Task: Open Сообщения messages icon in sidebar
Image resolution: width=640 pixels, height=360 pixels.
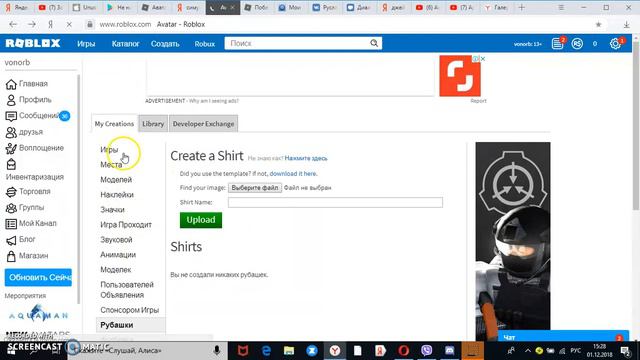Action: [x=11, y=116]
